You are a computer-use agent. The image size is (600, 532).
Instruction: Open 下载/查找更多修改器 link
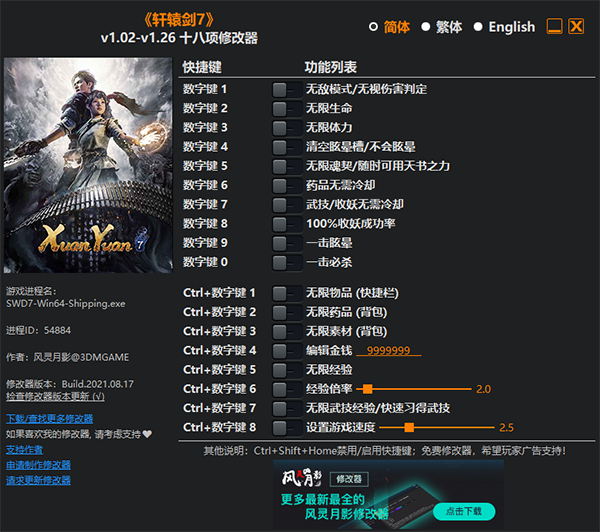point(49,419)
